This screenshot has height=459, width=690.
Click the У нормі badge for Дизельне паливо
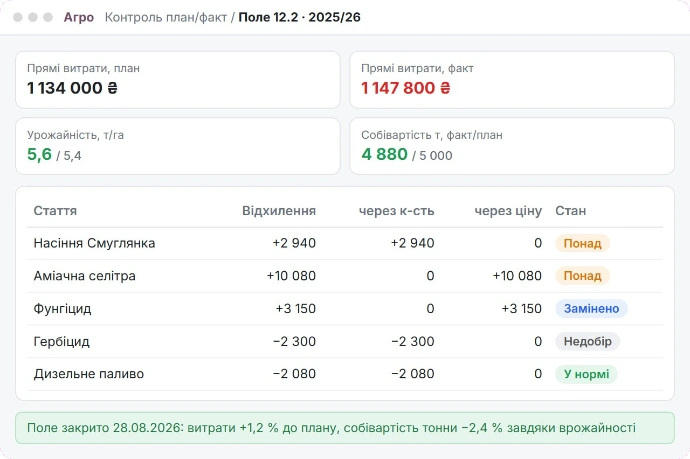click(x=587, y=374)
